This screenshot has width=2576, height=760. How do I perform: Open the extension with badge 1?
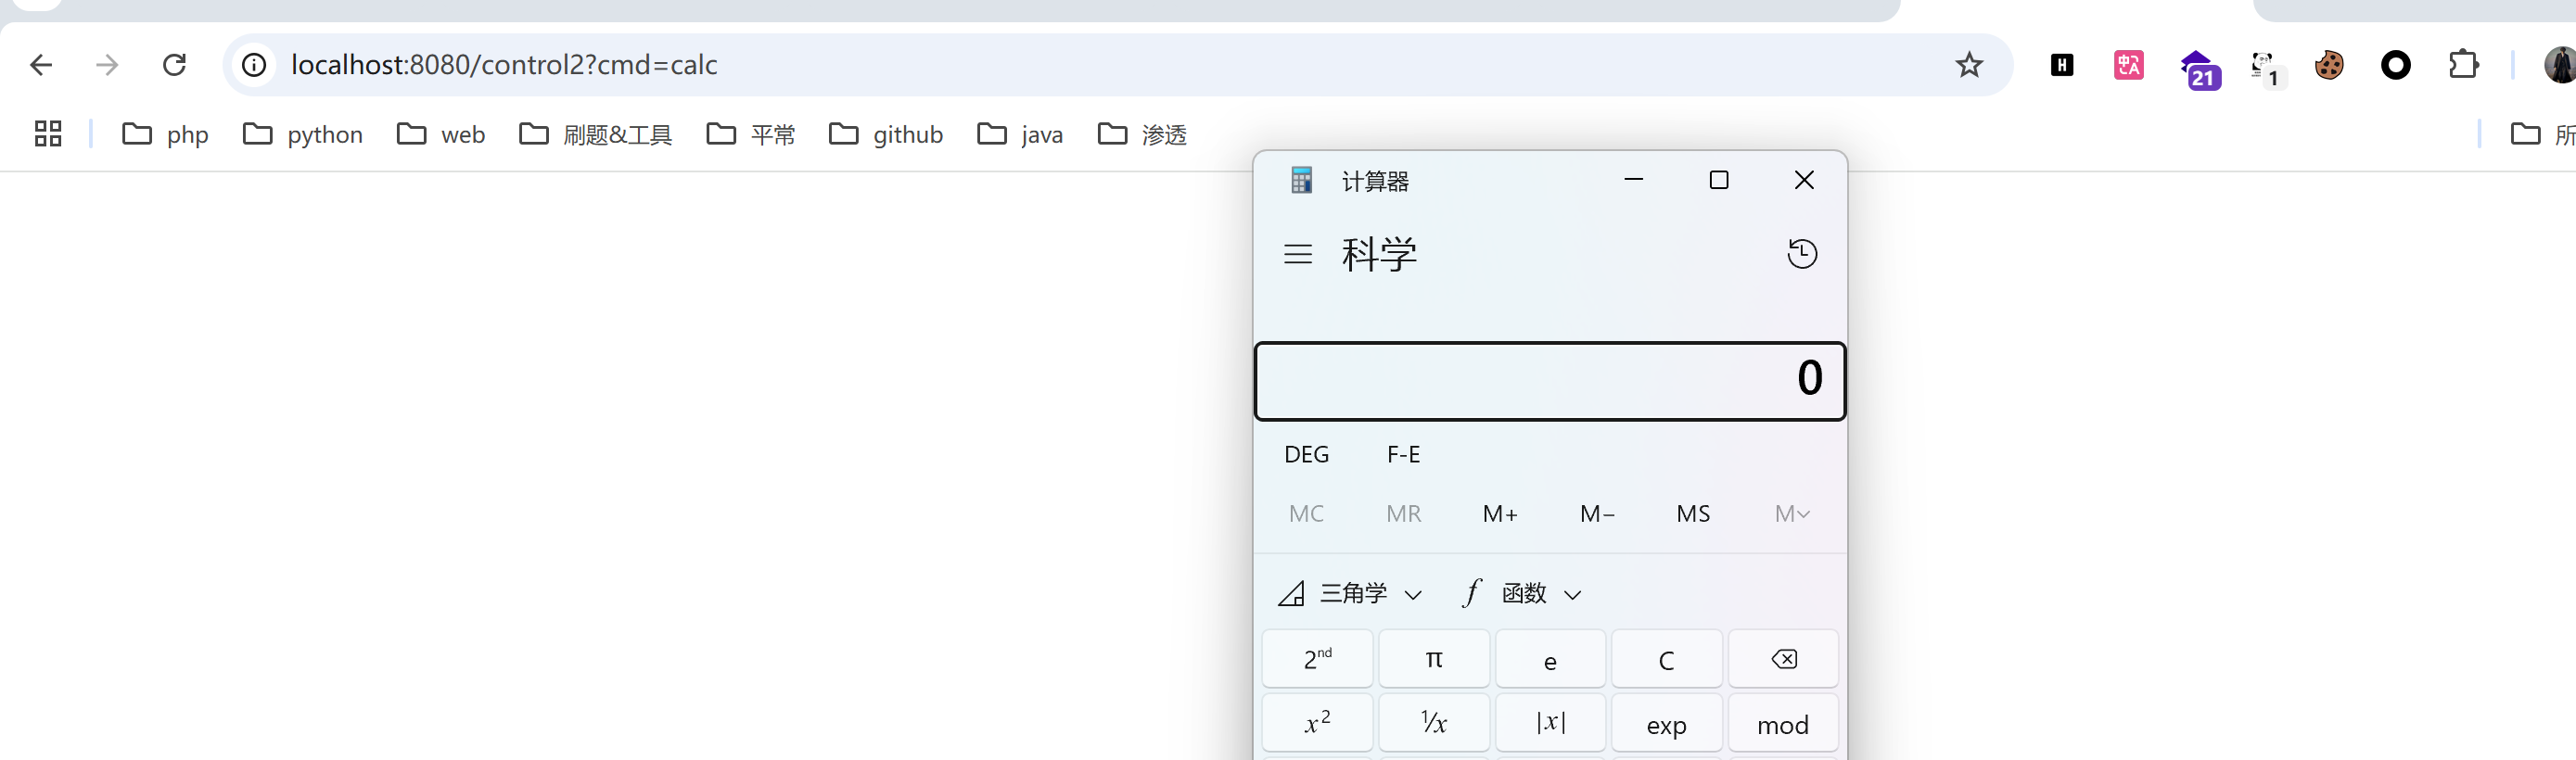(x=2266, y=69)
